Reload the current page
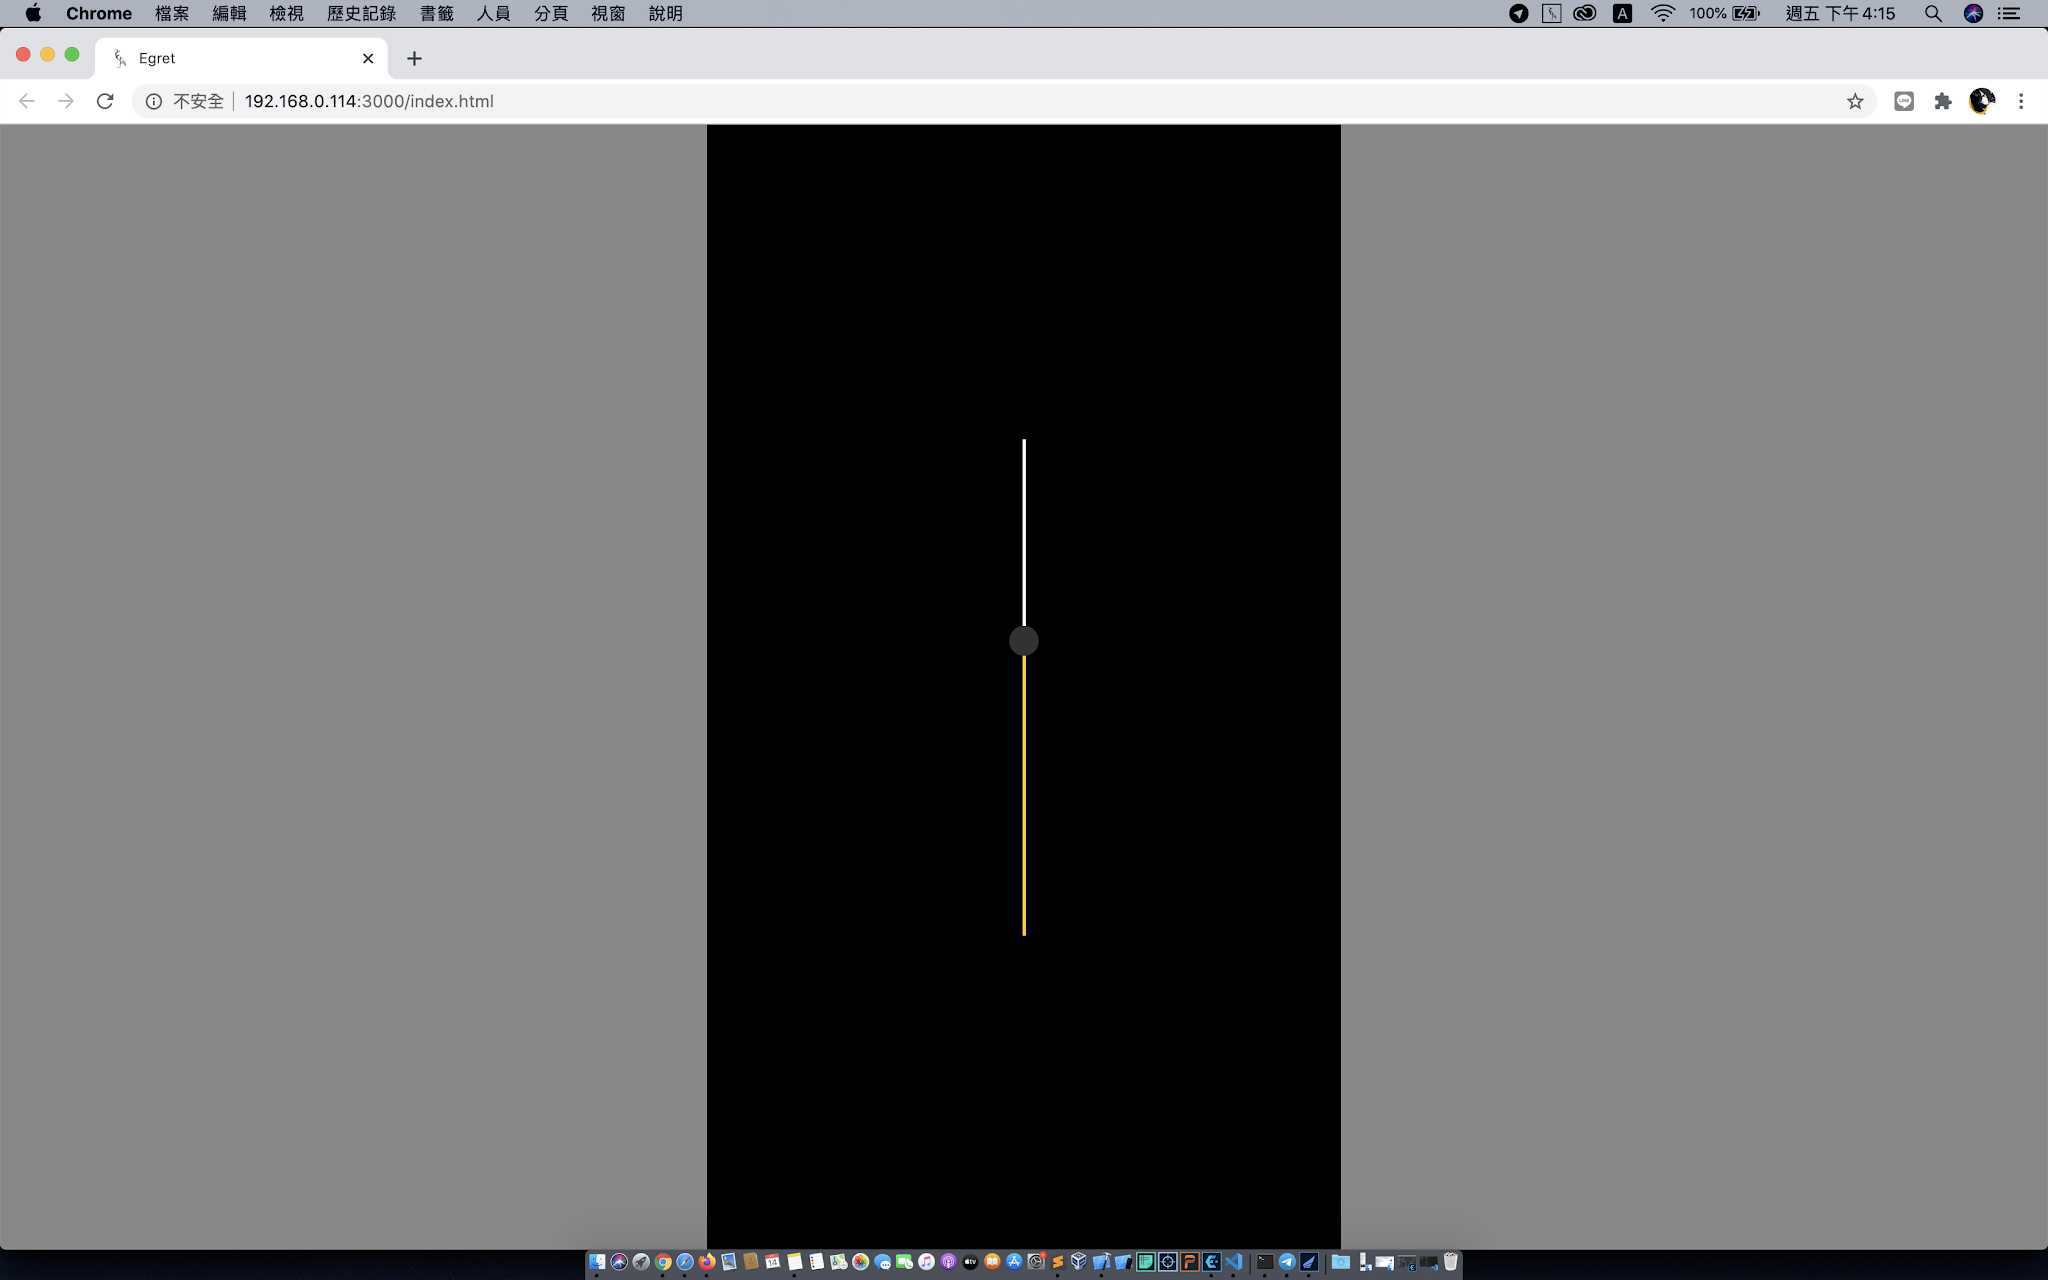 (105, 100)
